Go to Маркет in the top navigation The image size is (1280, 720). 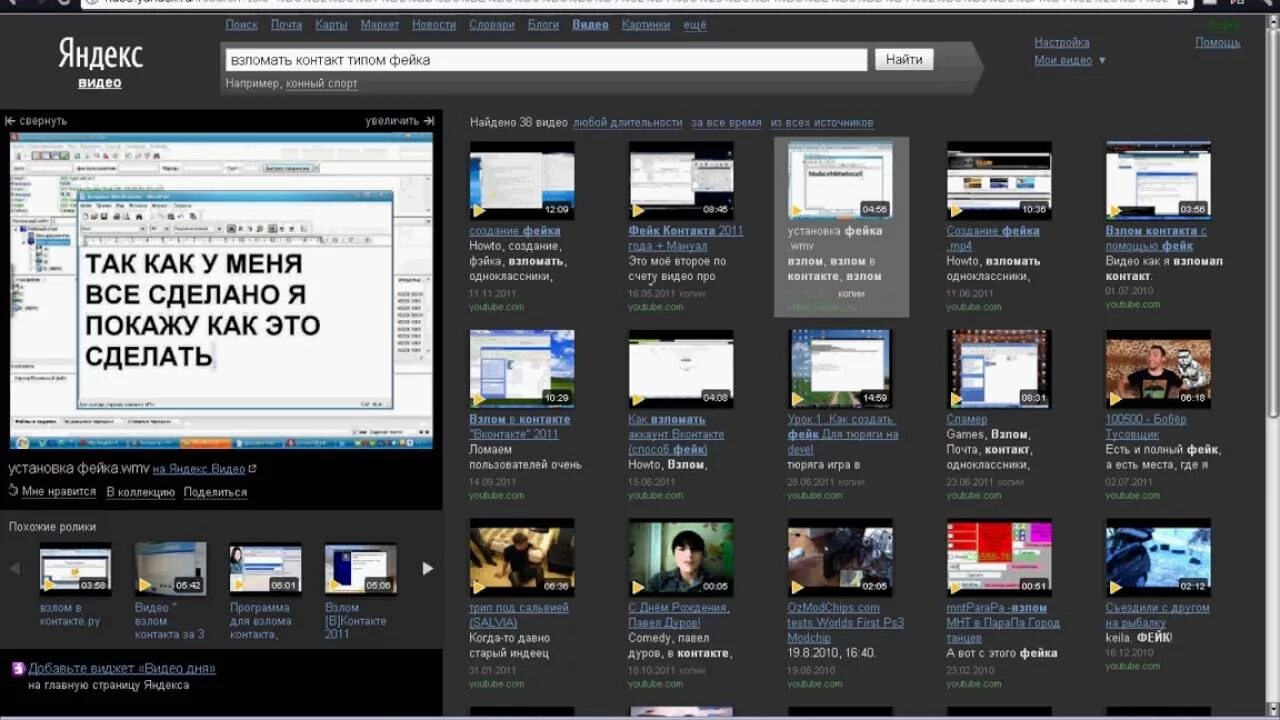(x=380, y=25)
